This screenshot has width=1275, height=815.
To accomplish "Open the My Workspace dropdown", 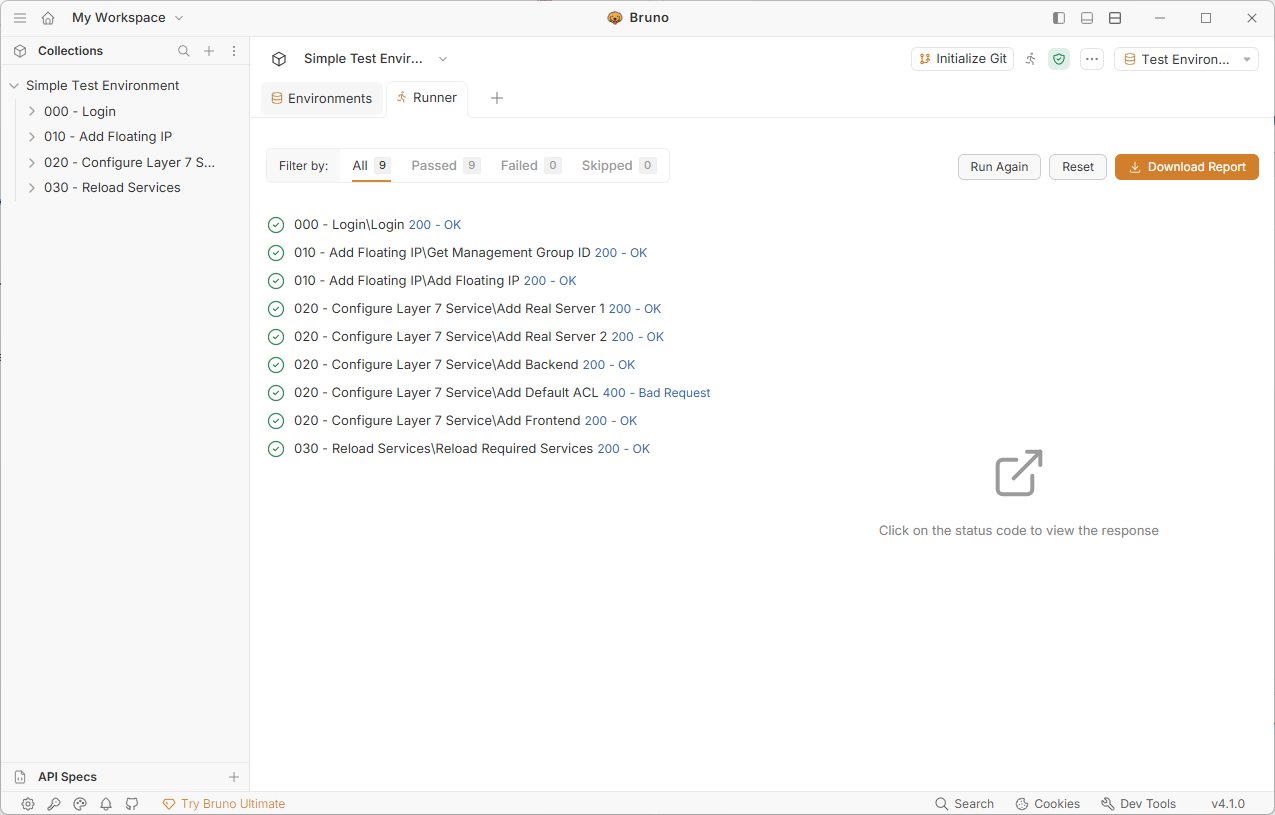I will (128, 18).
